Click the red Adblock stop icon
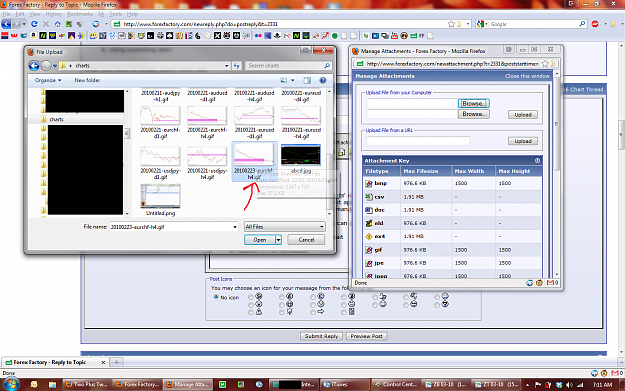This screenshot has height=391, width=625. (595, 24)
